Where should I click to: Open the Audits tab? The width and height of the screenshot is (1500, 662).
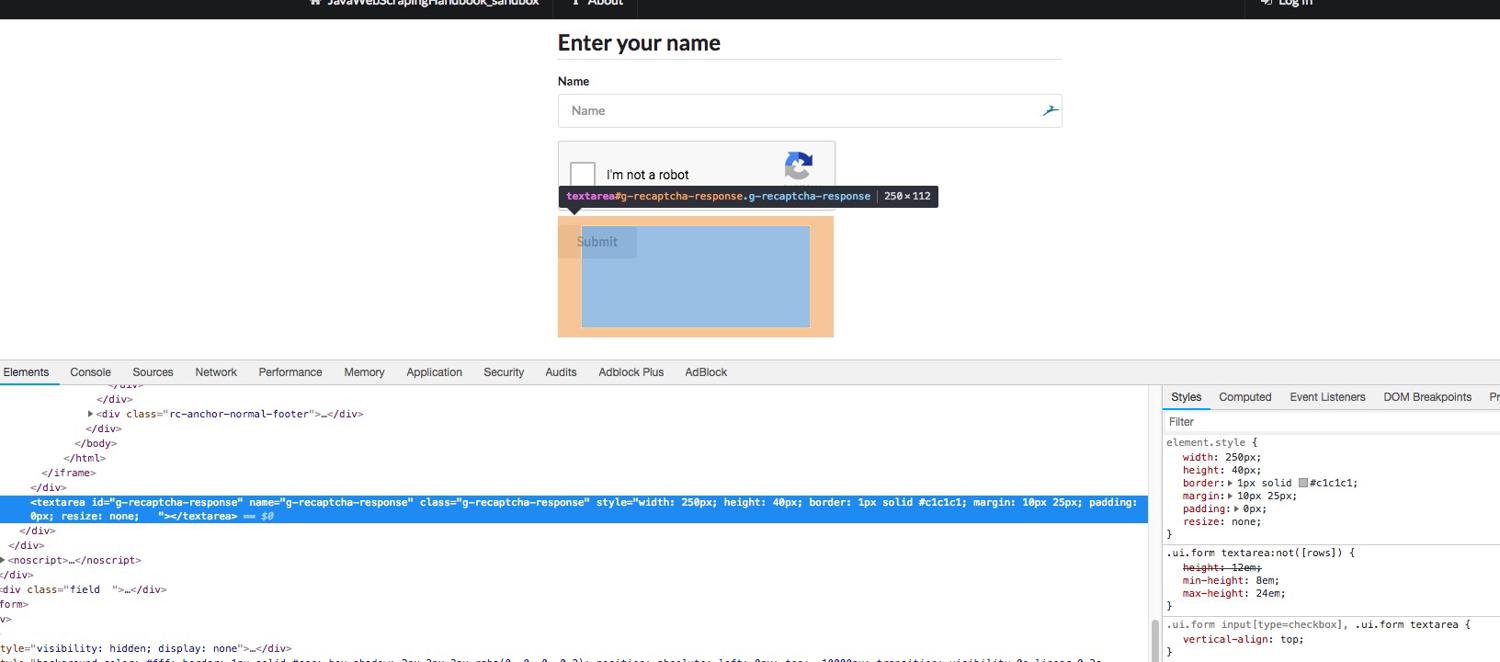(561, 372)
